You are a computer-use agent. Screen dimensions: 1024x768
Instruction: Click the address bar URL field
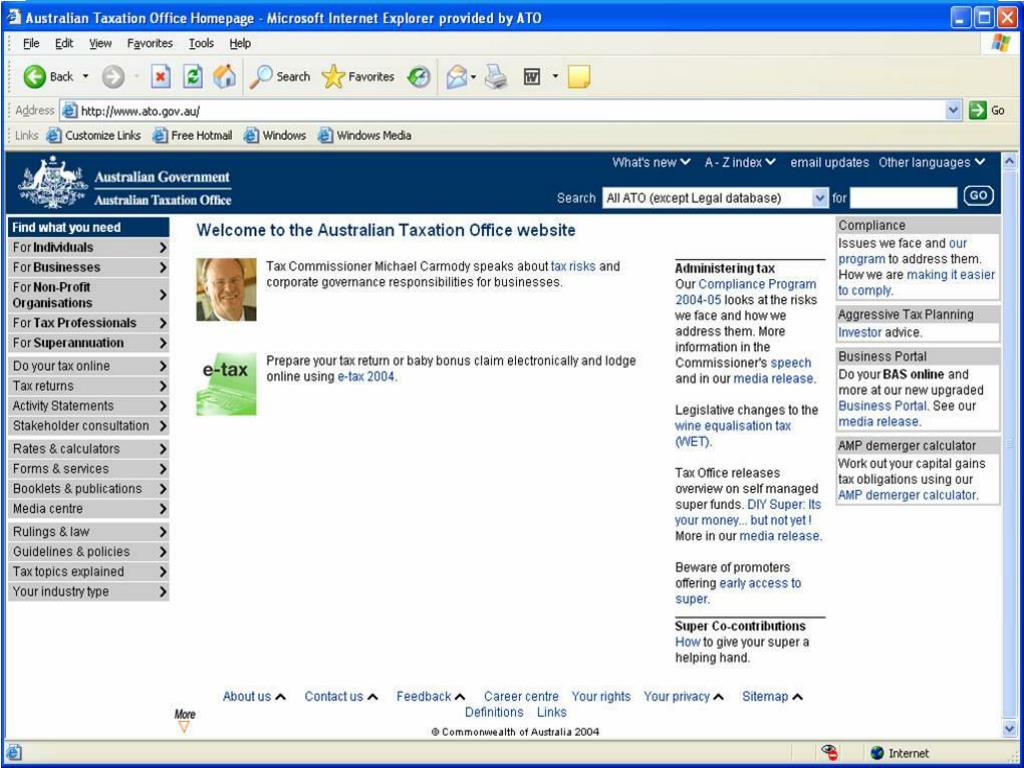click(x=503, y=110)
